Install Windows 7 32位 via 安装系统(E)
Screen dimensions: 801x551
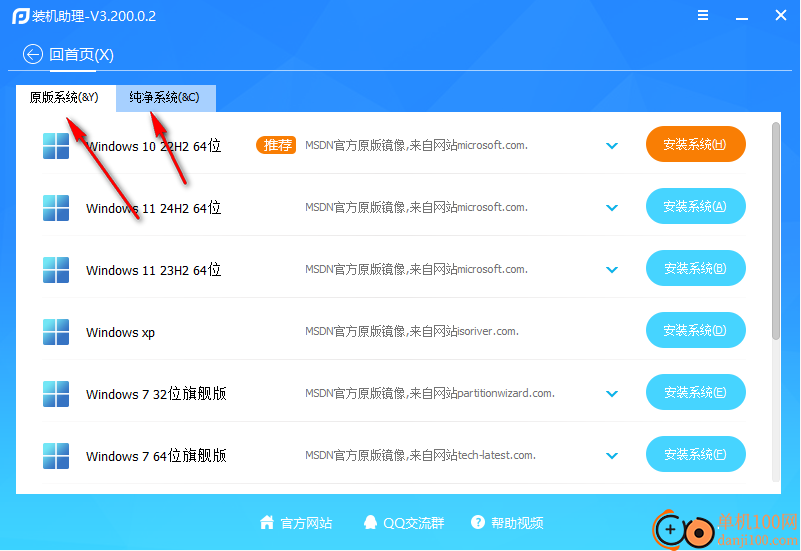tap(696, 392)
